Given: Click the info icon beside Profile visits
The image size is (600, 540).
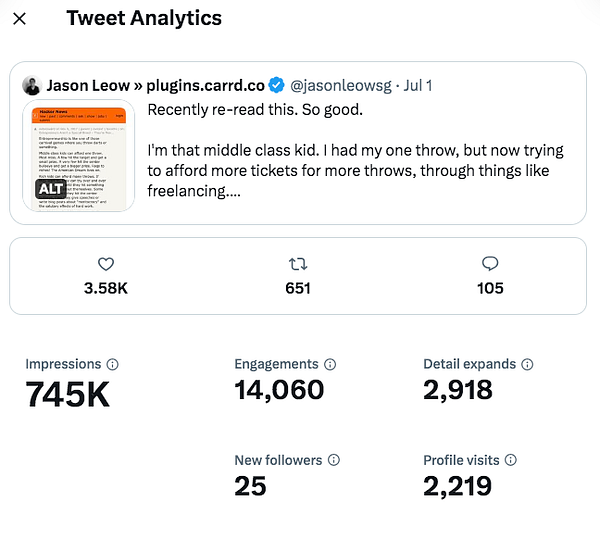Looking at the screenshot, I should click(510, 460).
